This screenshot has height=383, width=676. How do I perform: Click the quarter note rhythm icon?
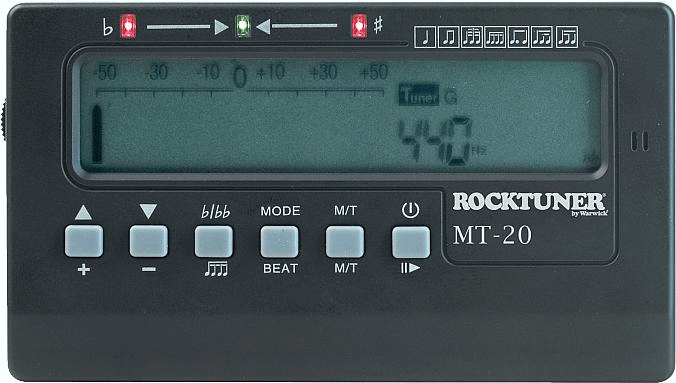425,37
